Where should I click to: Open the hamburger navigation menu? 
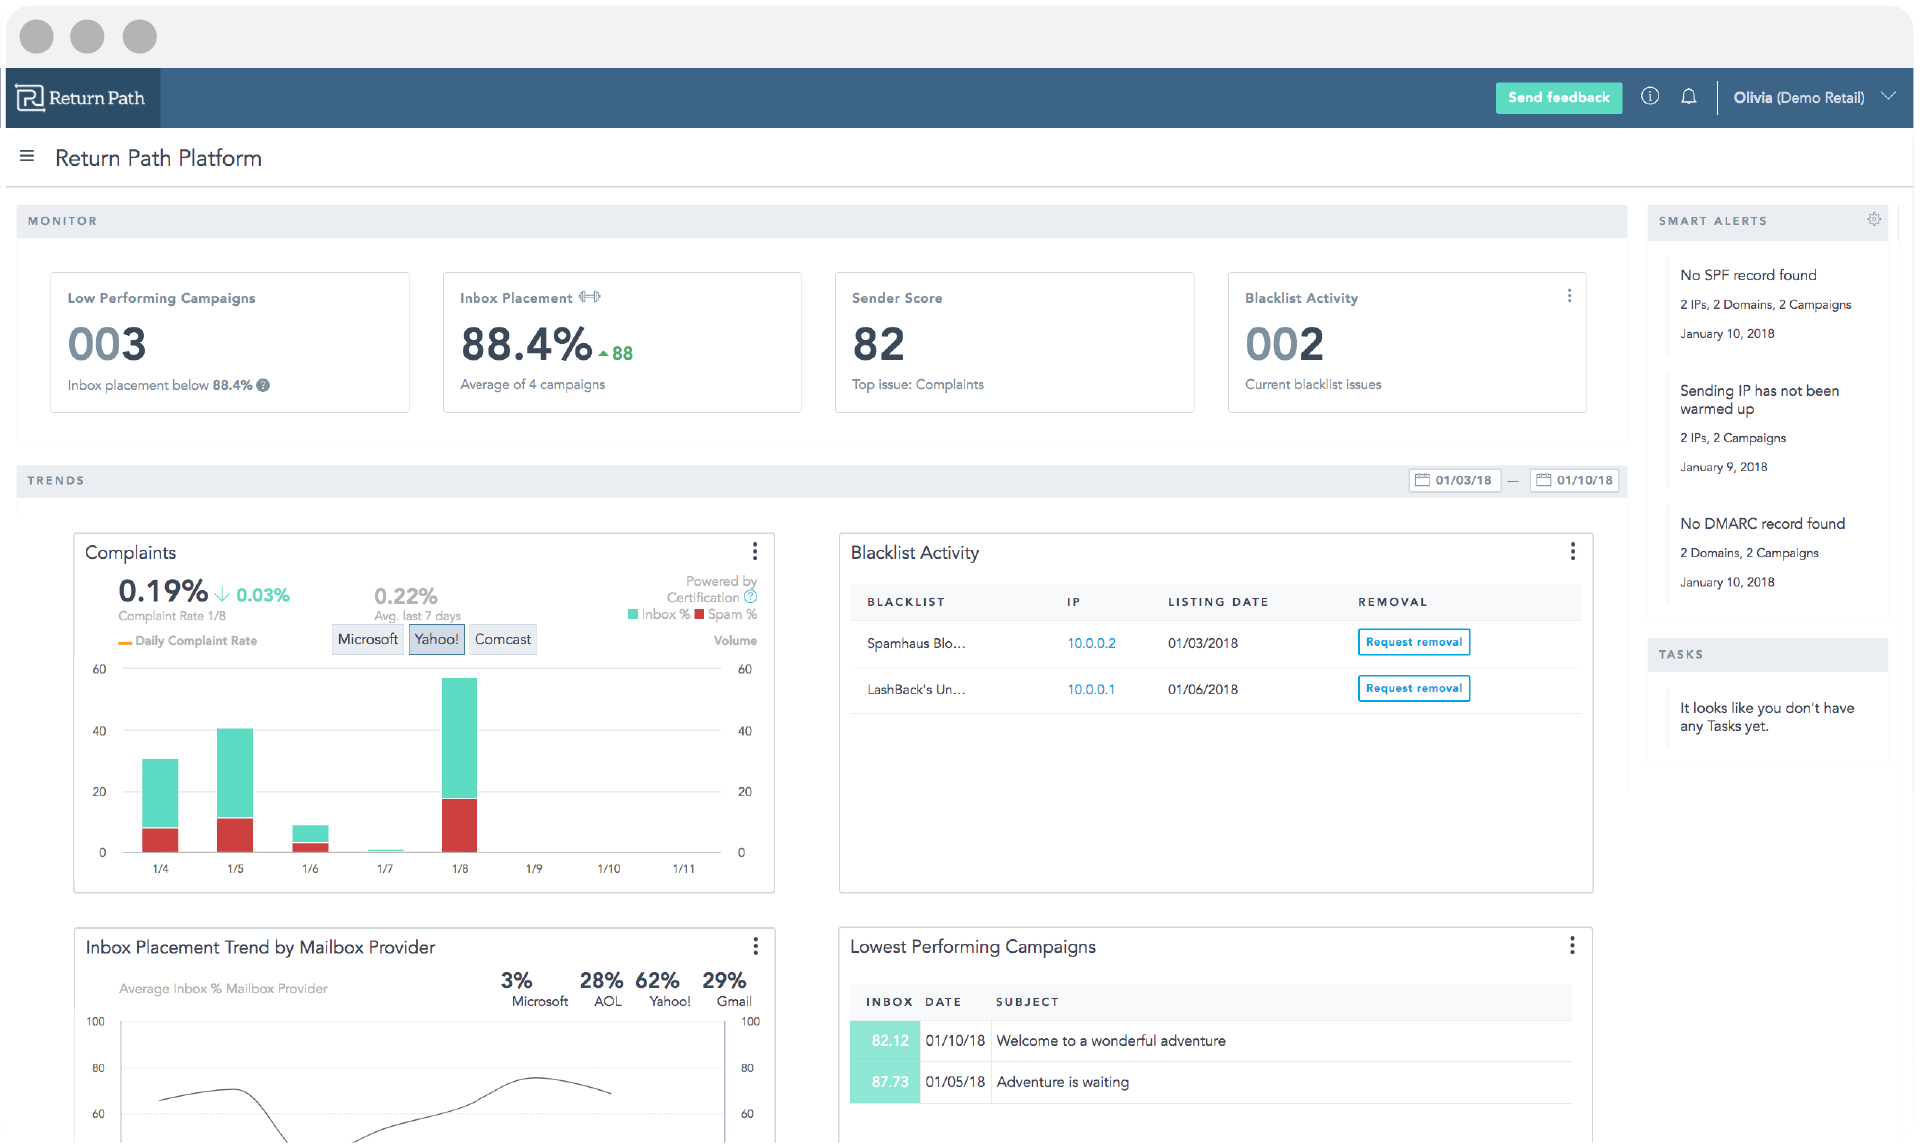[x=27, y=156]
